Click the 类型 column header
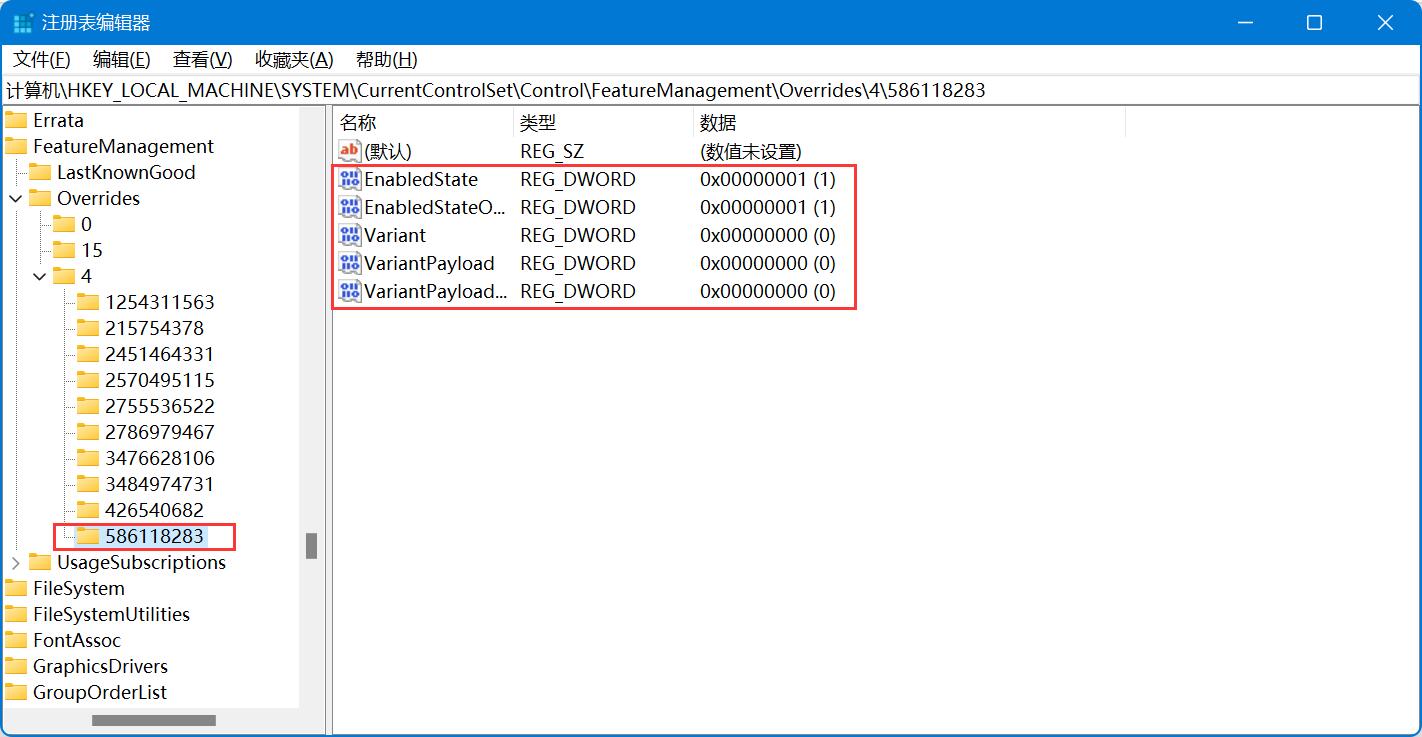Screen dimensions: 1422x737 pos(603,123)
